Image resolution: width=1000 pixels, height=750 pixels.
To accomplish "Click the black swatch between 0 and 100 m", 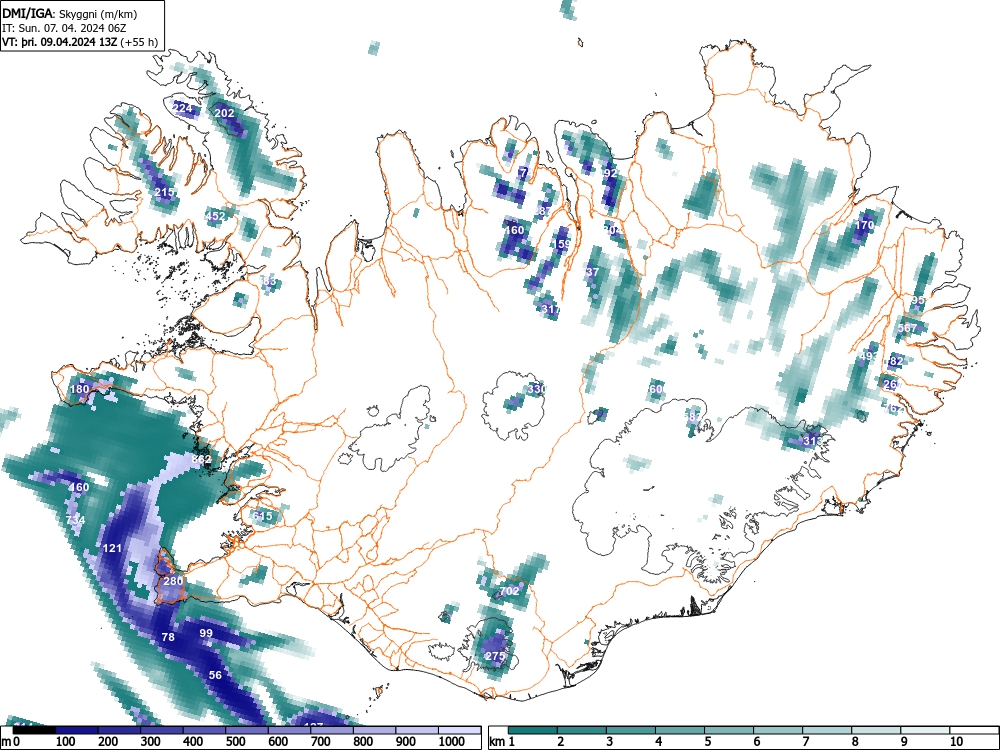I will click(x=34, y=730).
